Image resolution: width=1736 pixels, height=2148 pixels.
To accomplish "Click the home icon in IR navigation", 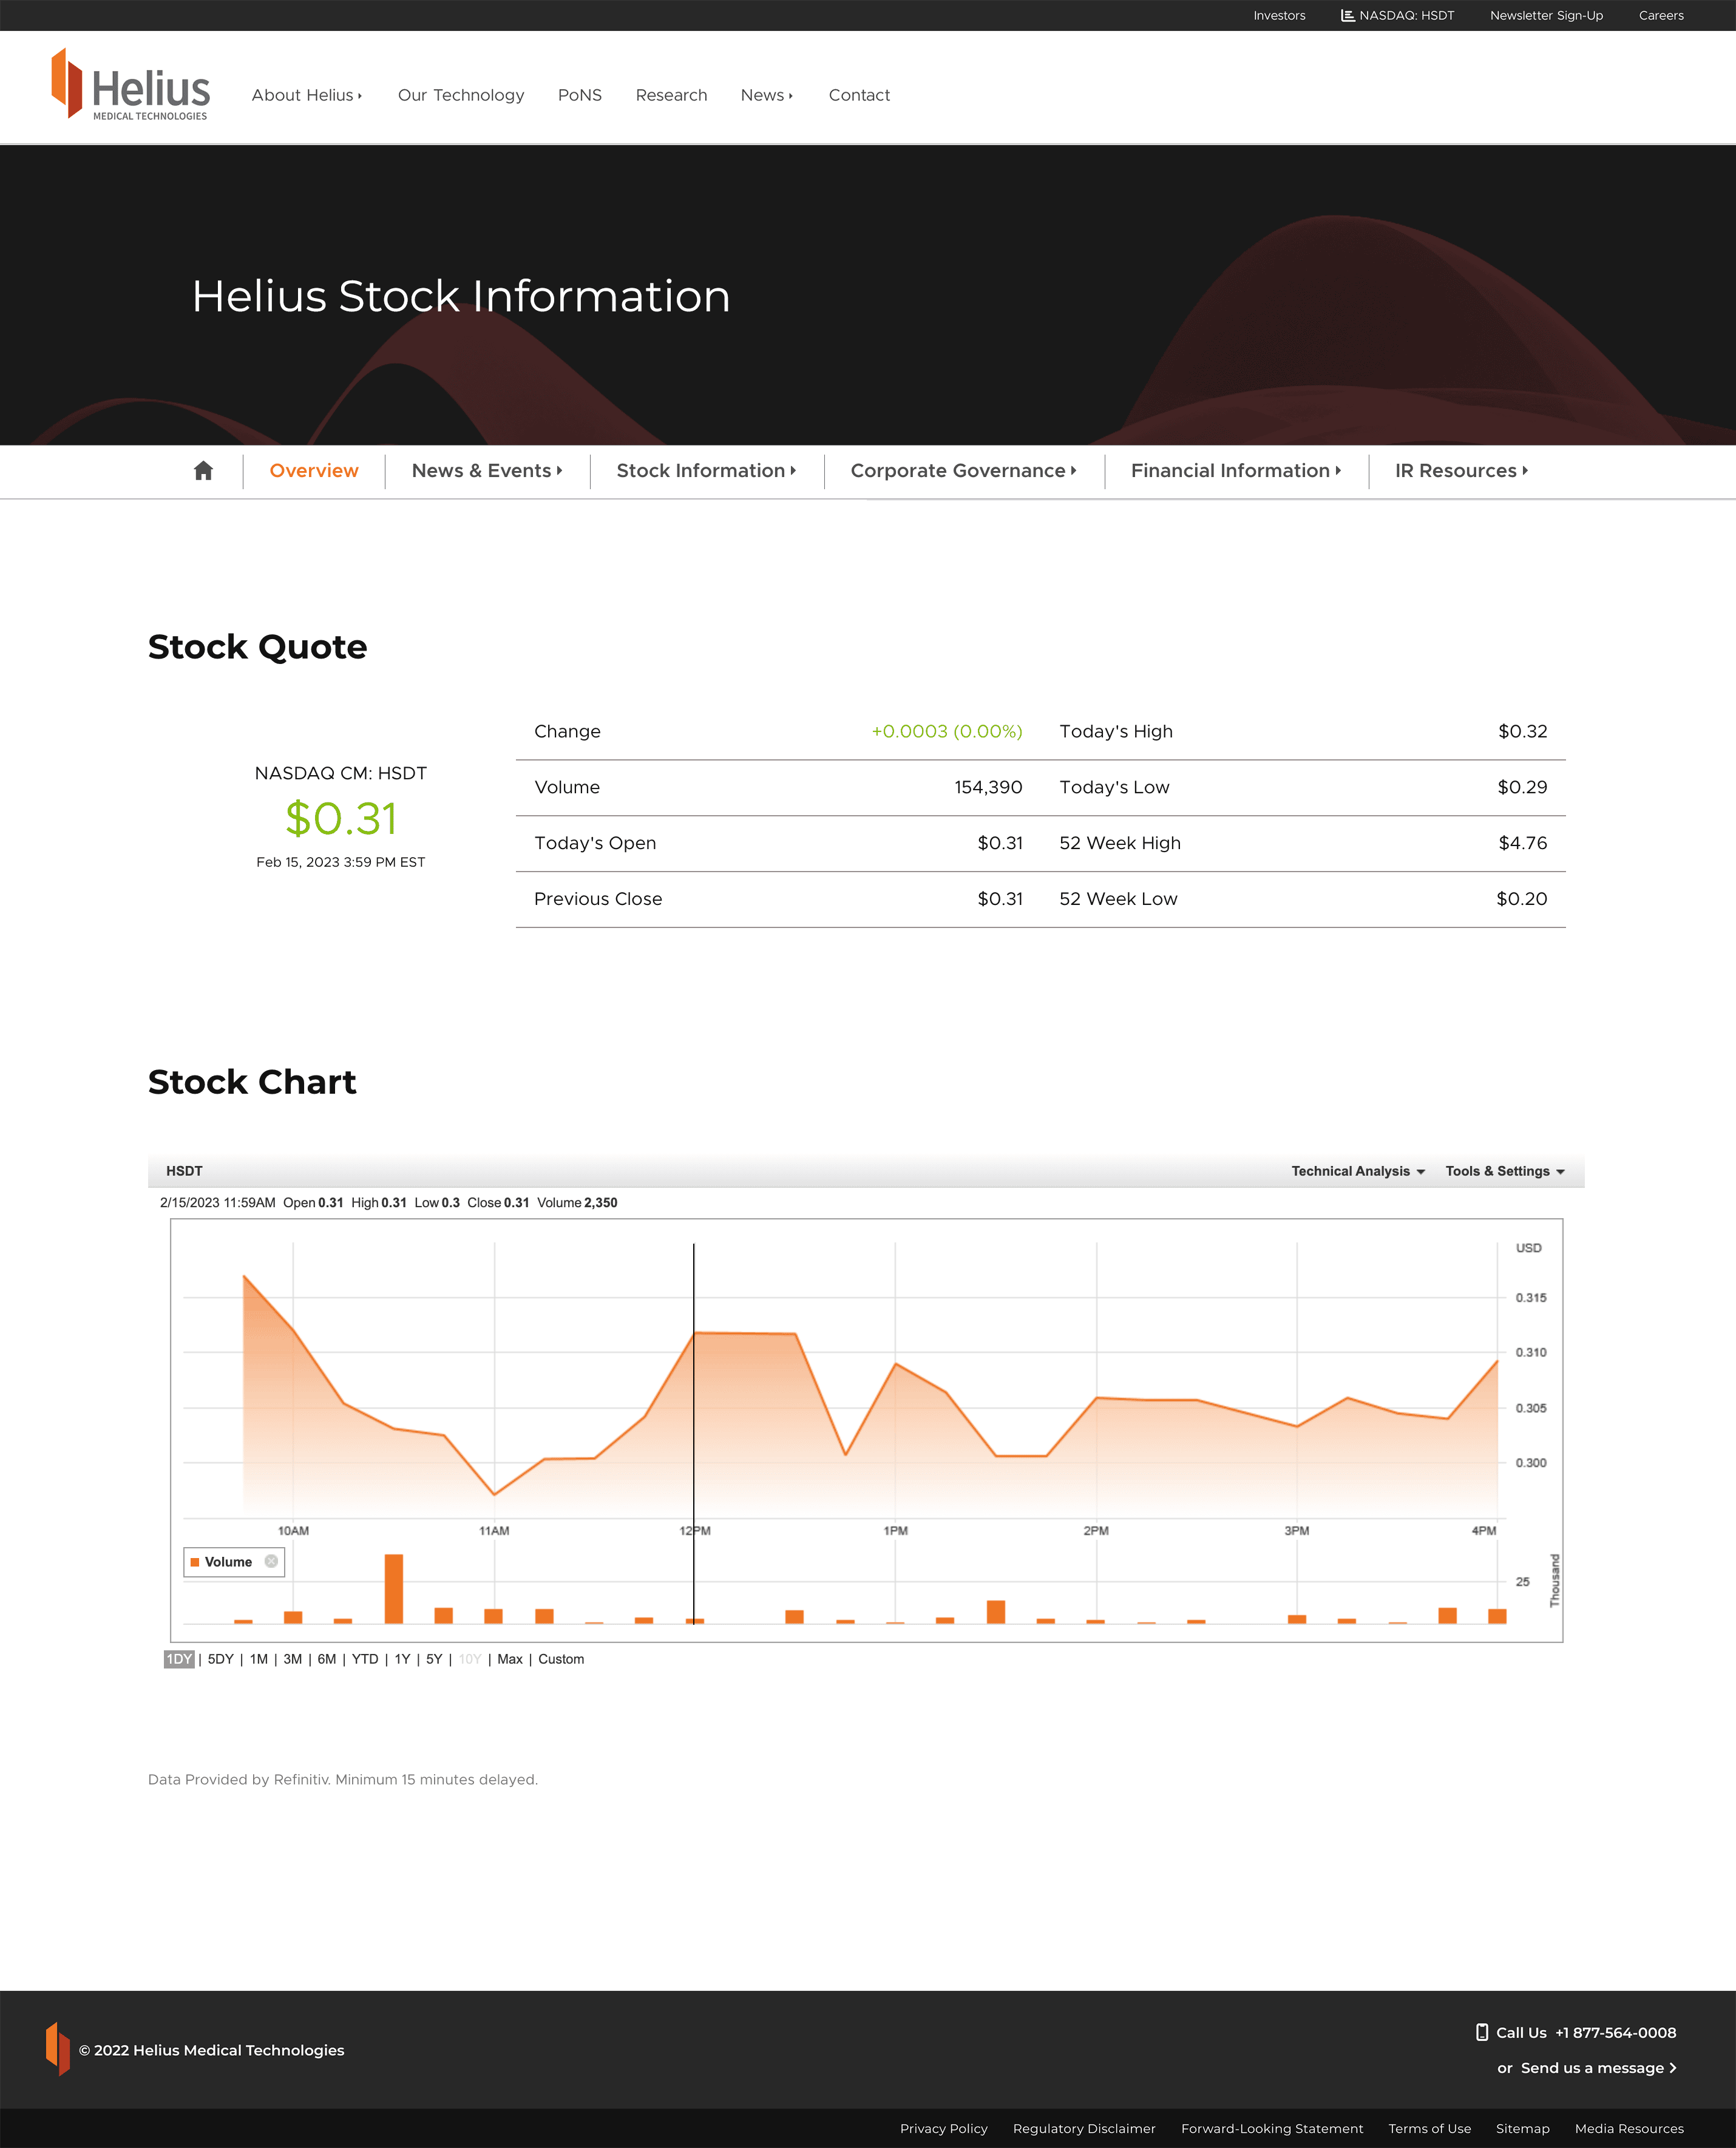I will click(203, 471).
